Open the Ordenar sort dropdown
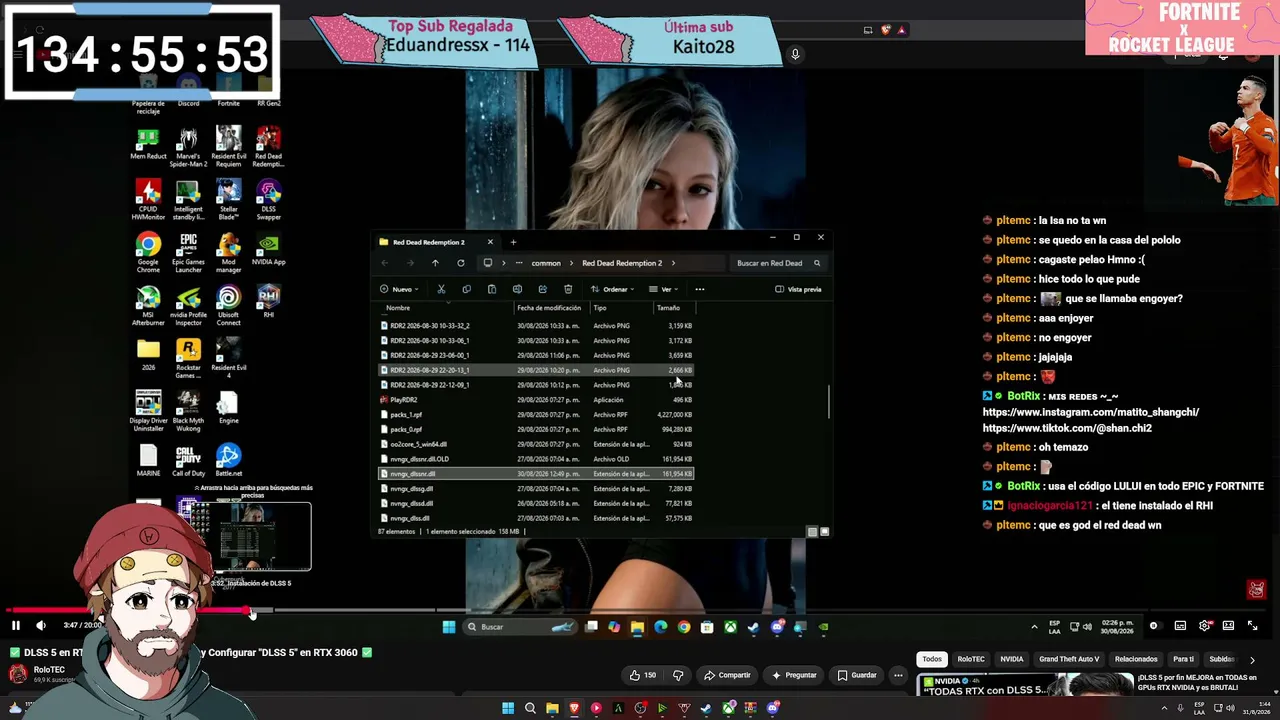Viewport: 1280px width, 720px height. [x=613, y=289]
